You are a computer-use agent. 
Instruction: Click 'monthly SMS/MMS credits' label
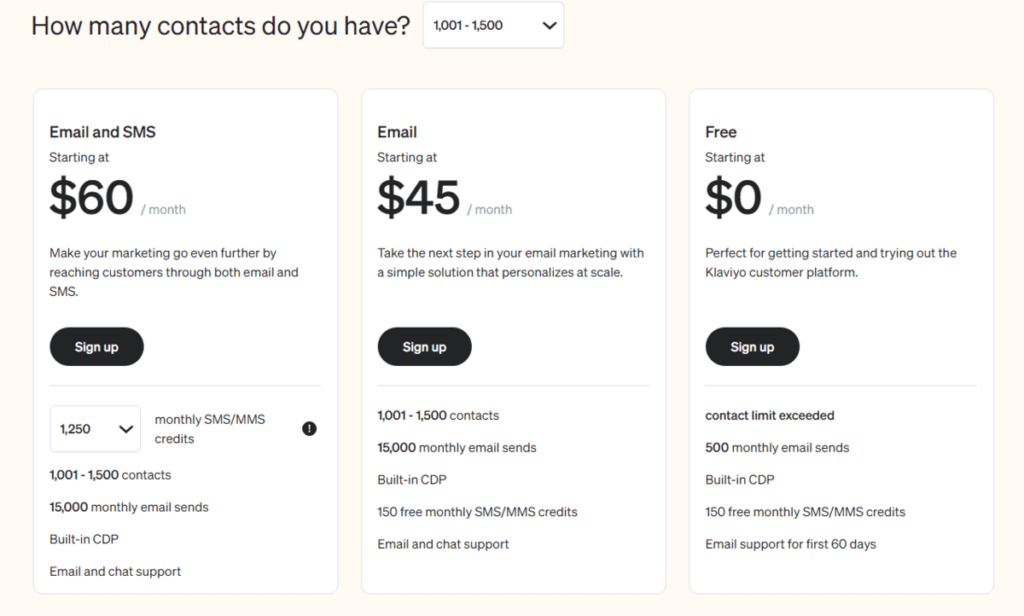(x=210, y=429)
